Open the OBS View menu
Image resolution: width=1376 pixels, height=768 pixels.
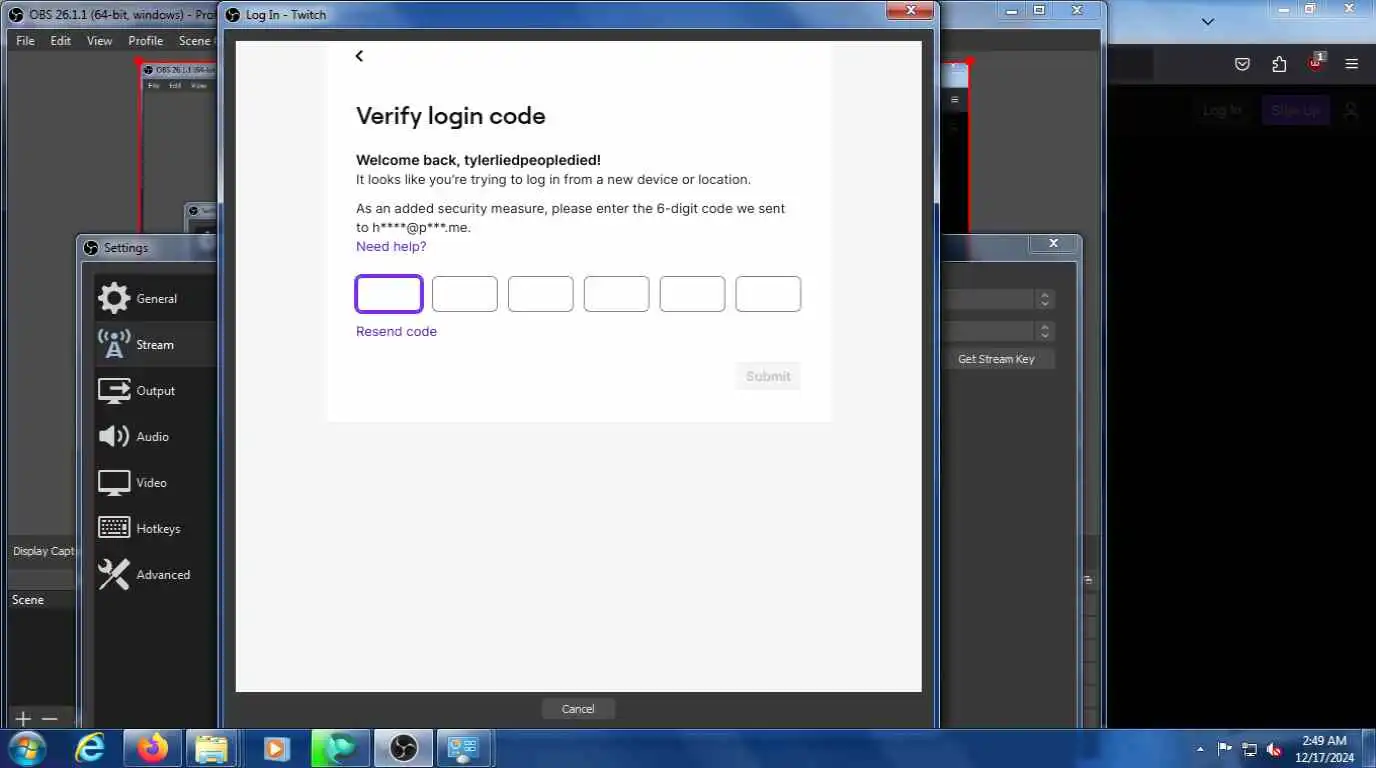click(100, 41)
